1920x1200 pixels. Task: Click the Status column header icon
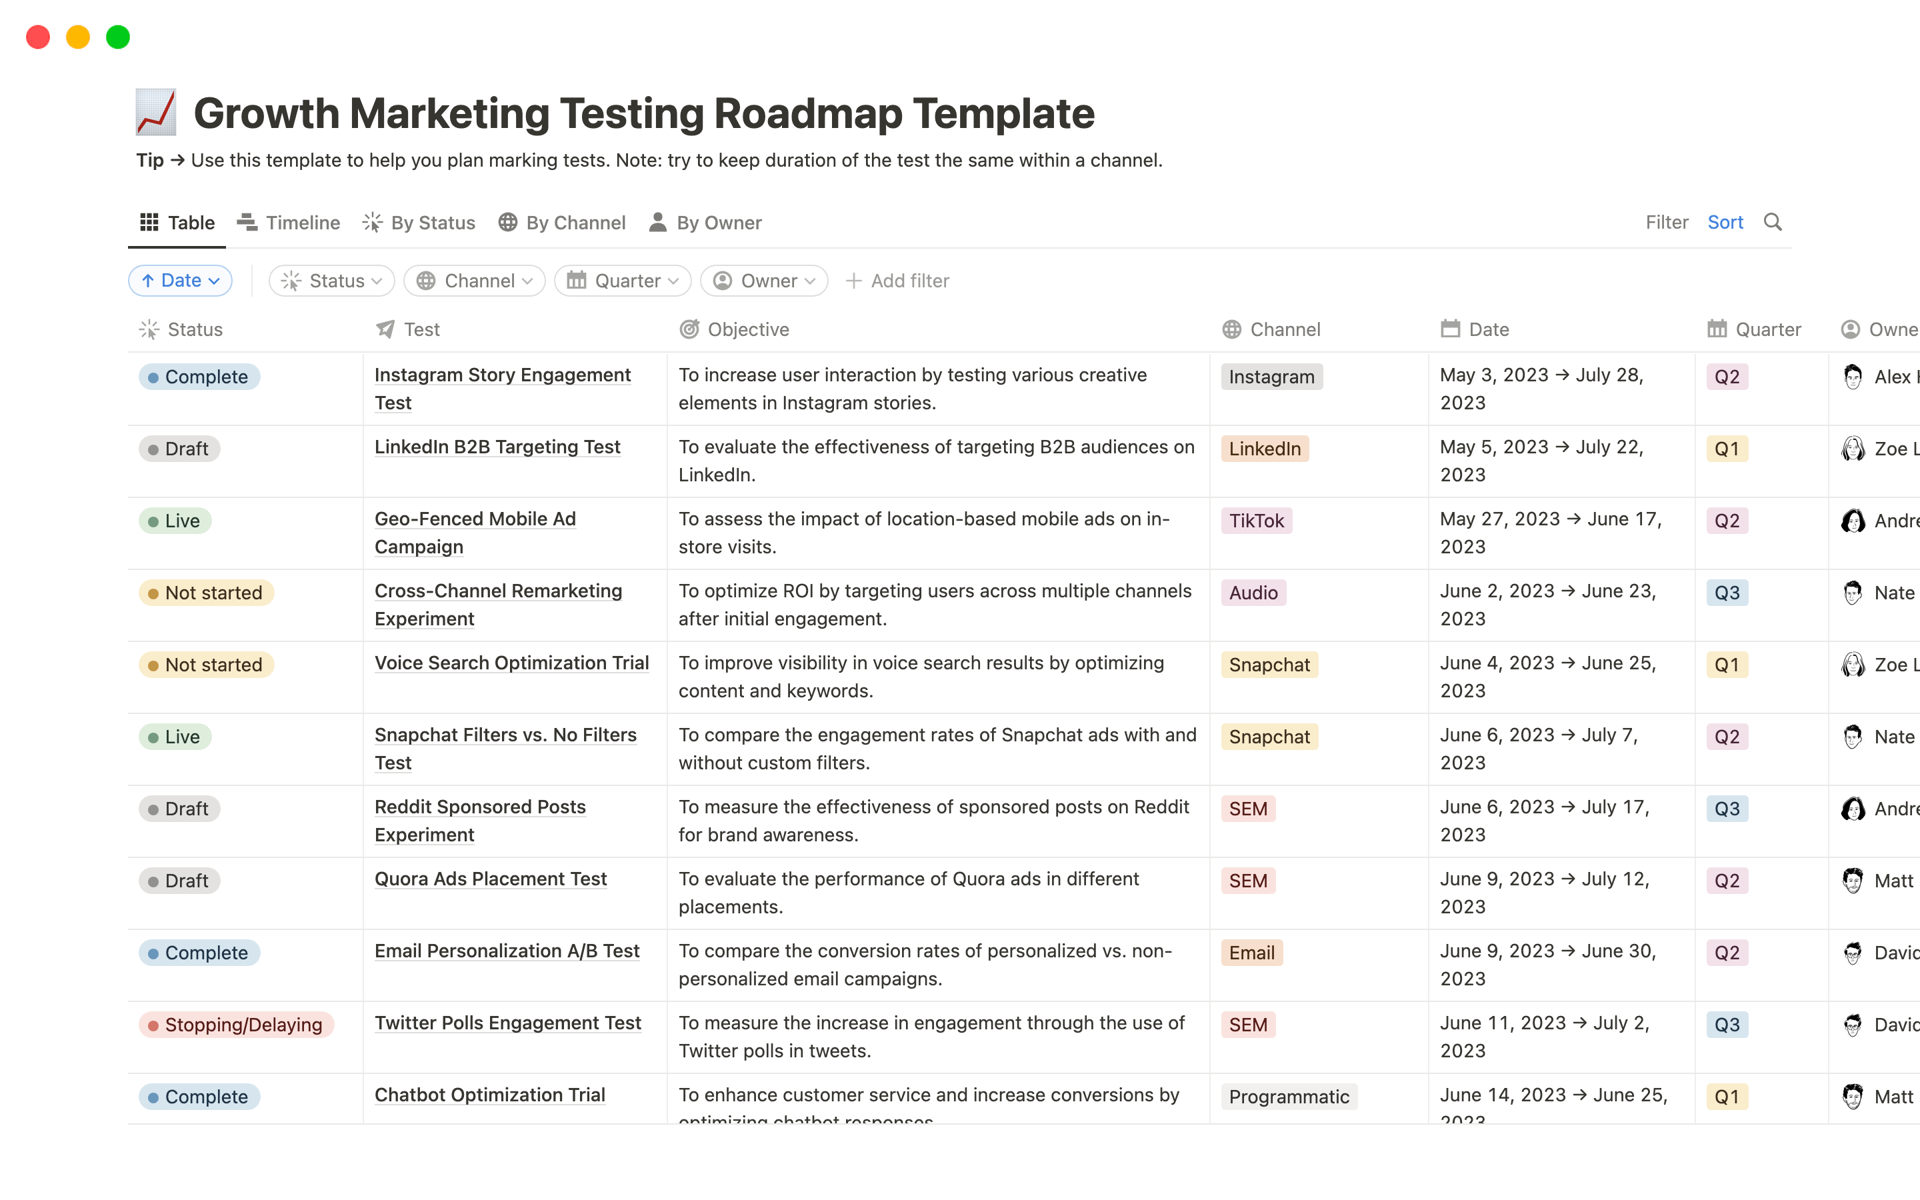(149, 330)
